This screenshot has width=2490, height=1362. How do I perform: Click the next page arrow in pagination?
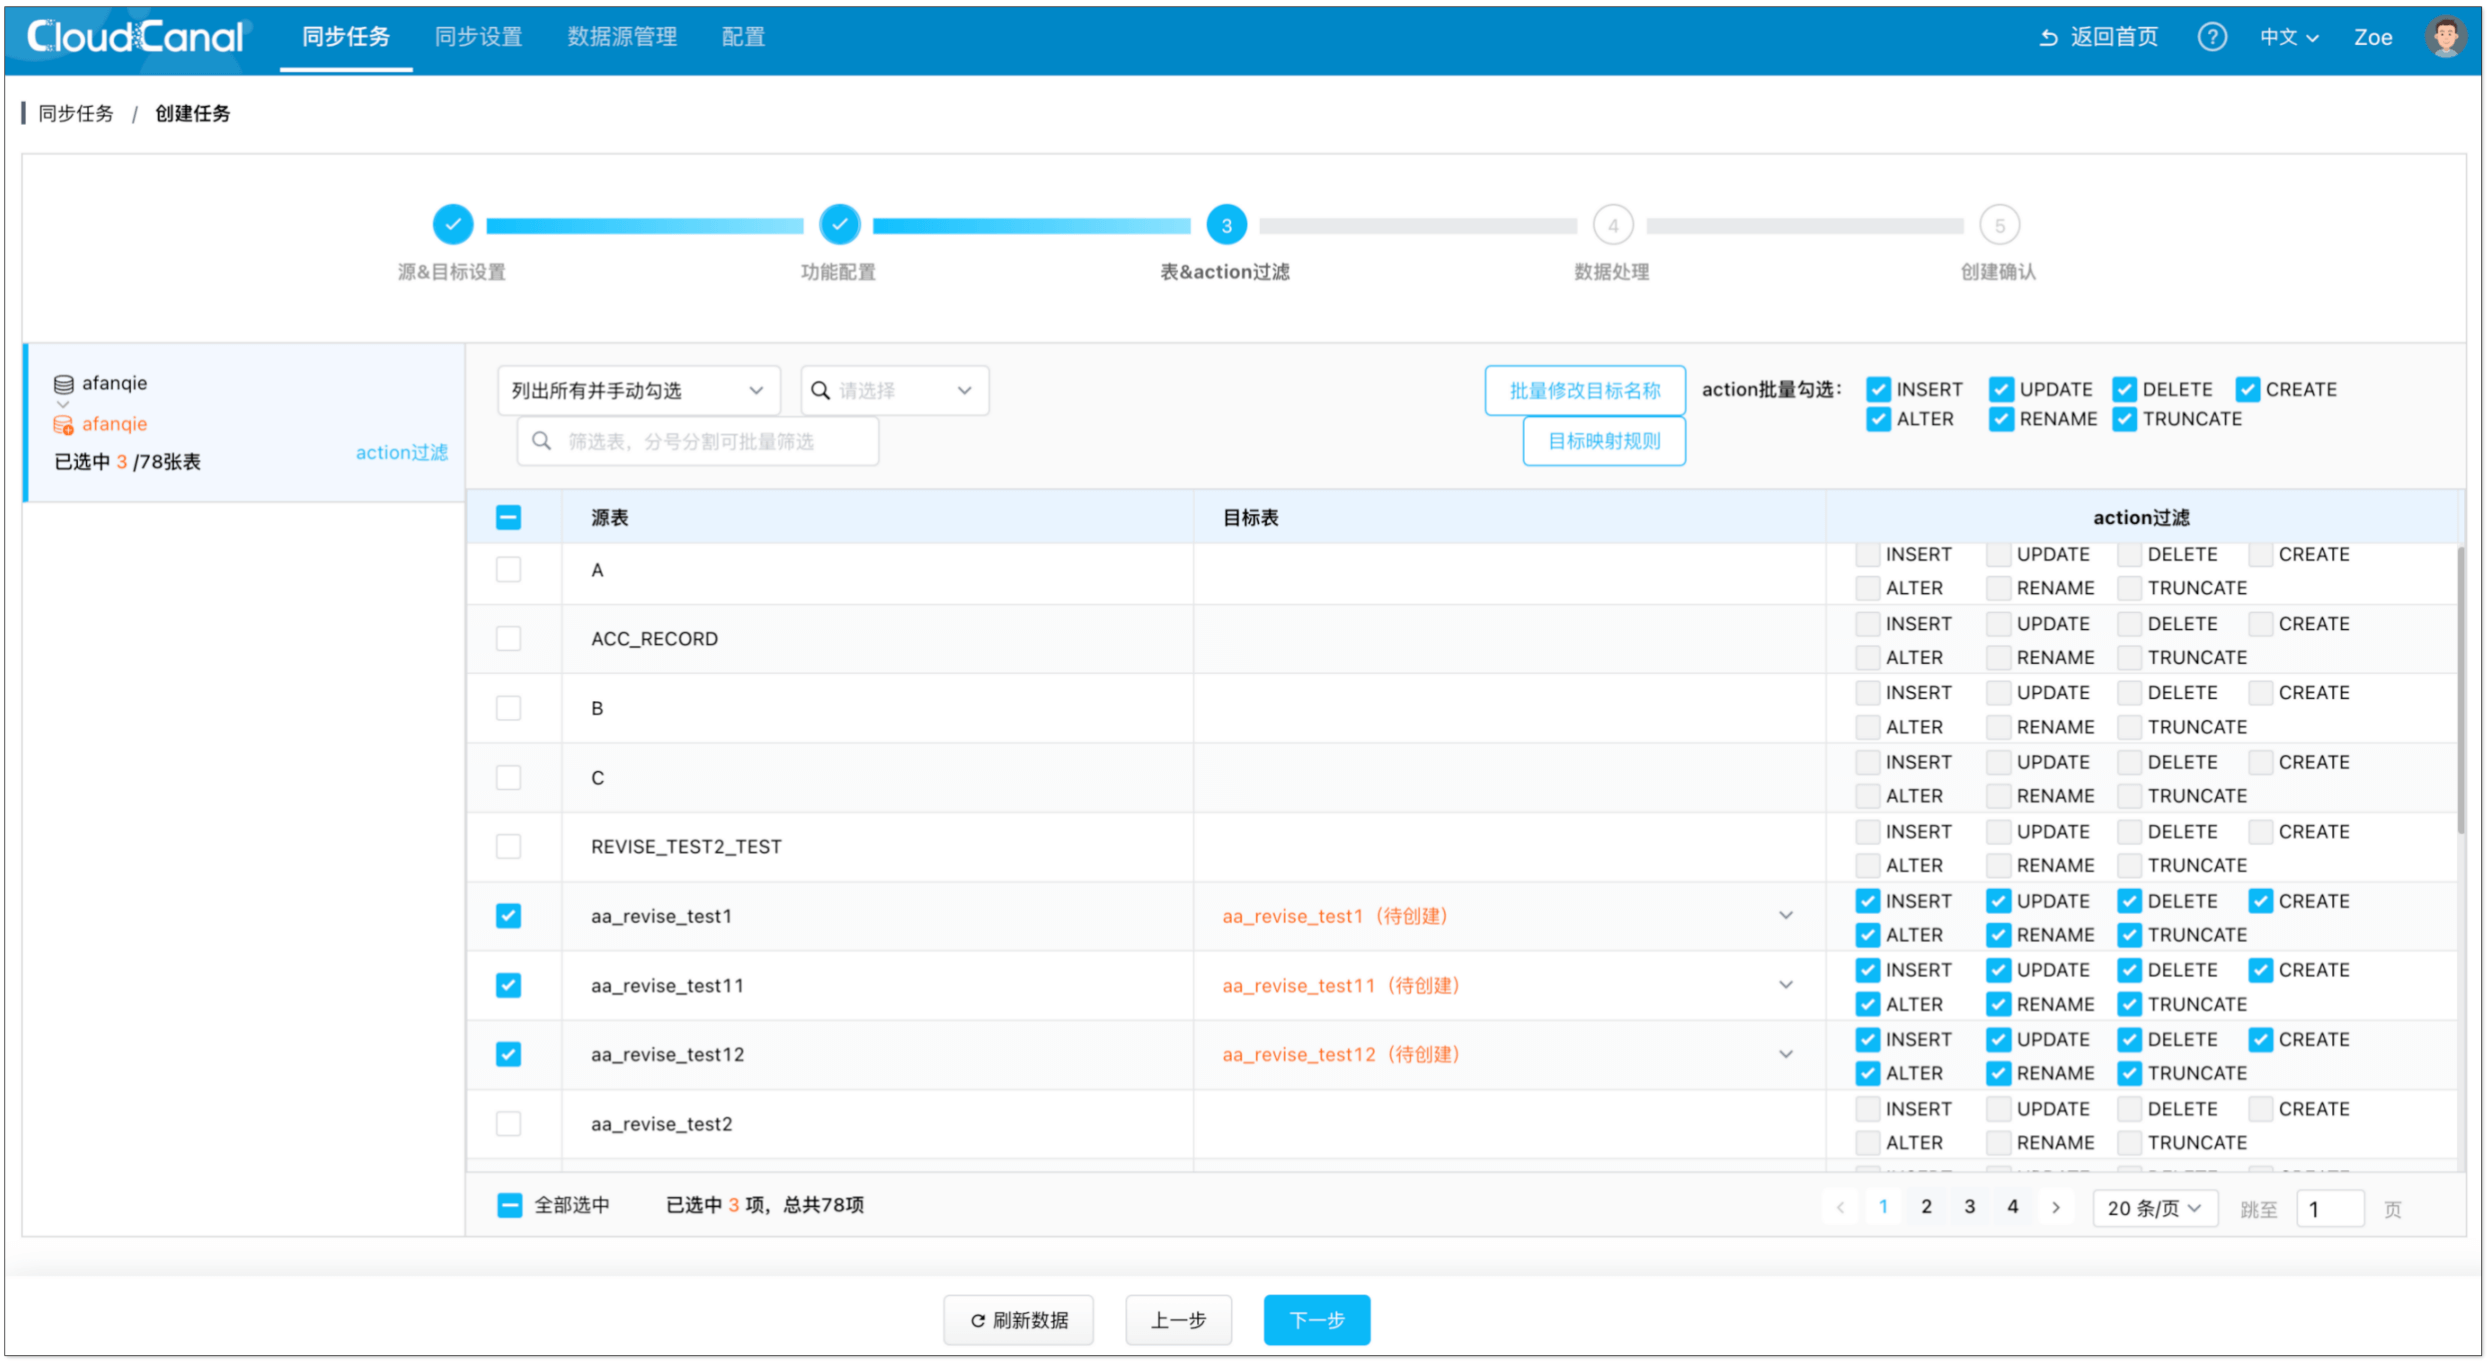2056,1207
